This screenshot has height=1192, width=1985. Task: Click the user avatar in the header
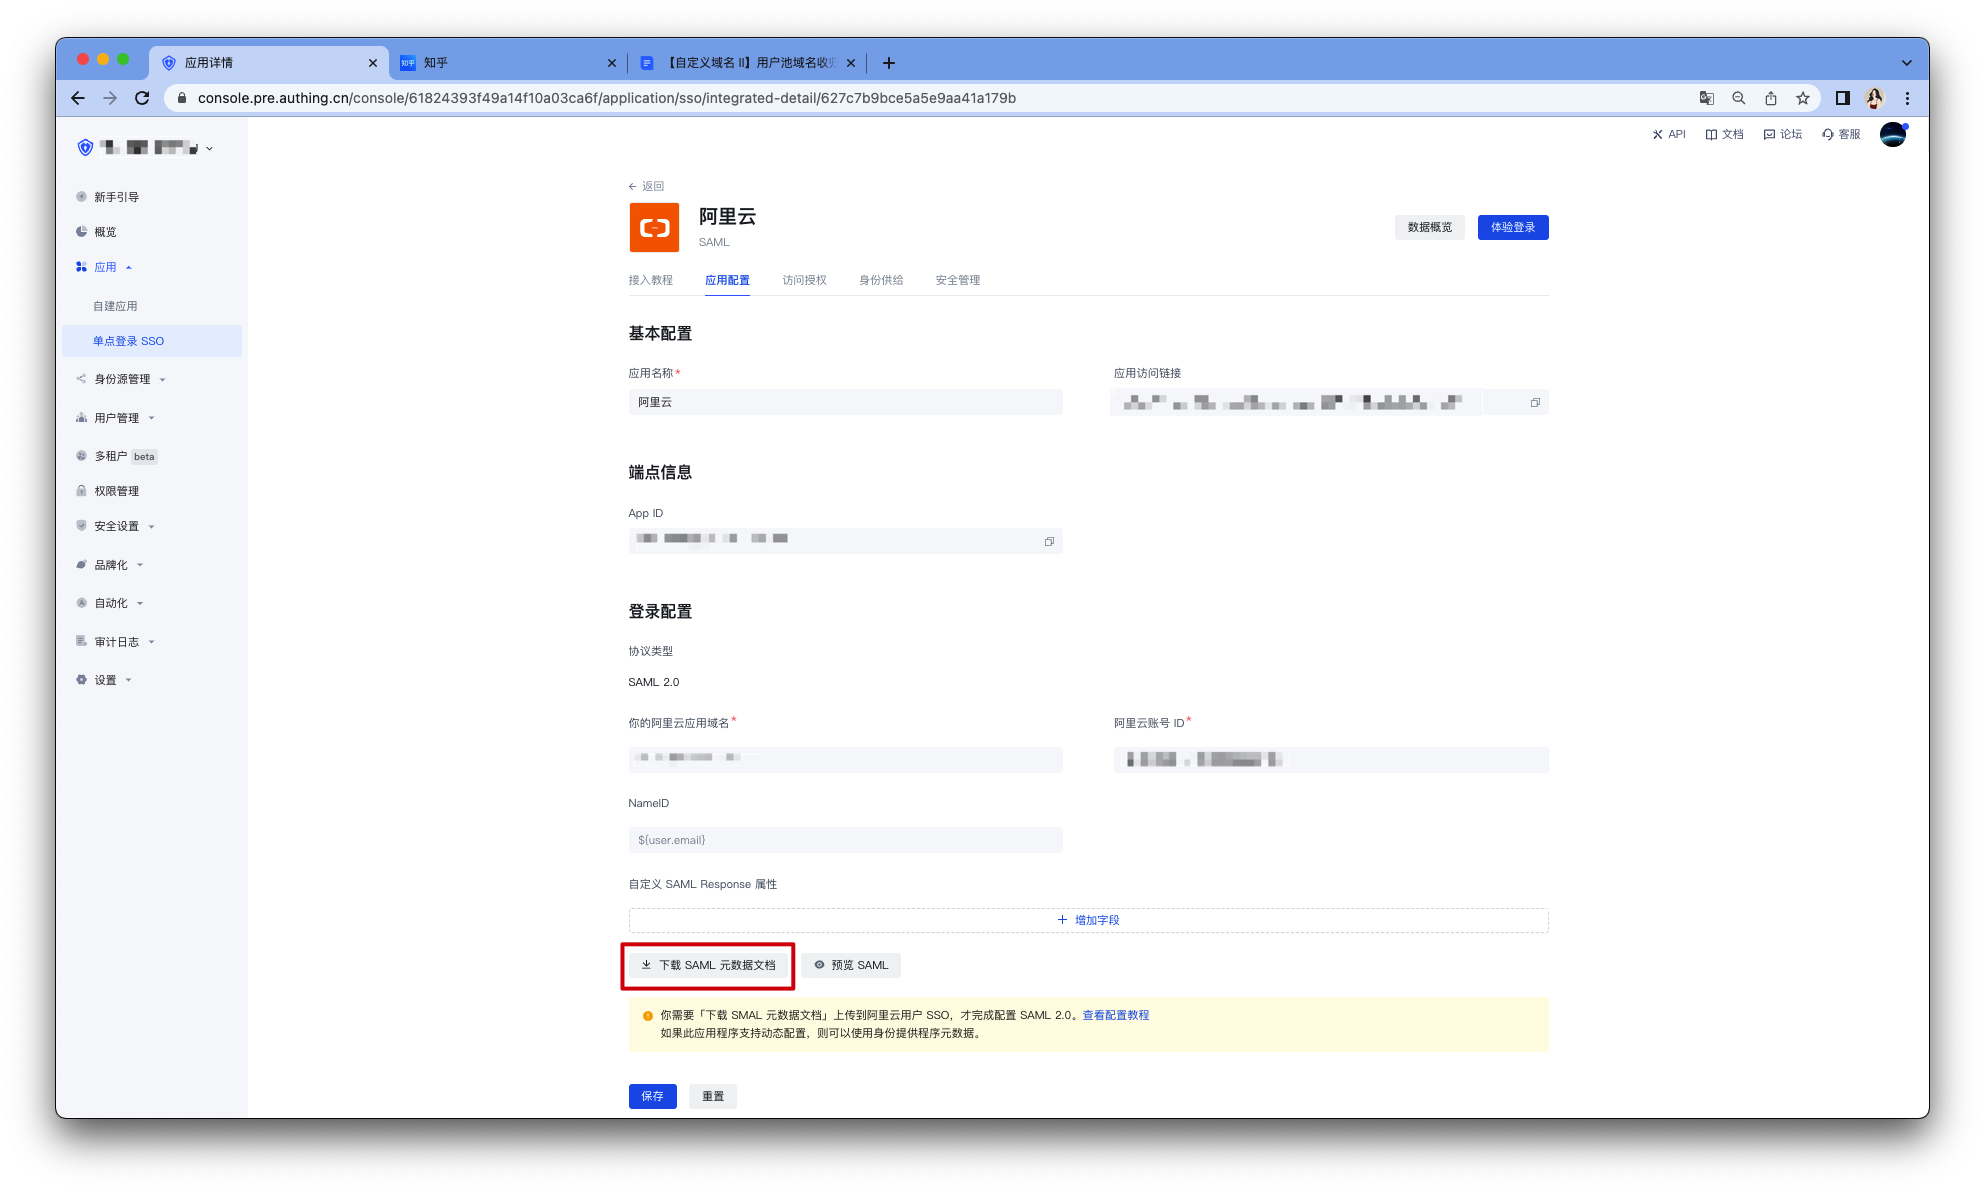coord(1892,134)
